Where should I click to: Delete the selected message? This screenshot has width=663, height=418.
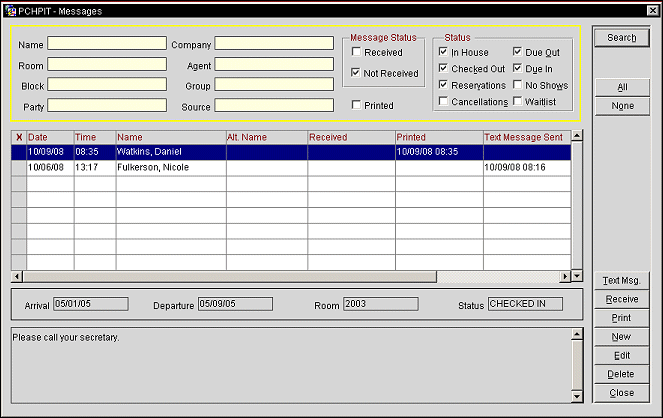(621, 374)
